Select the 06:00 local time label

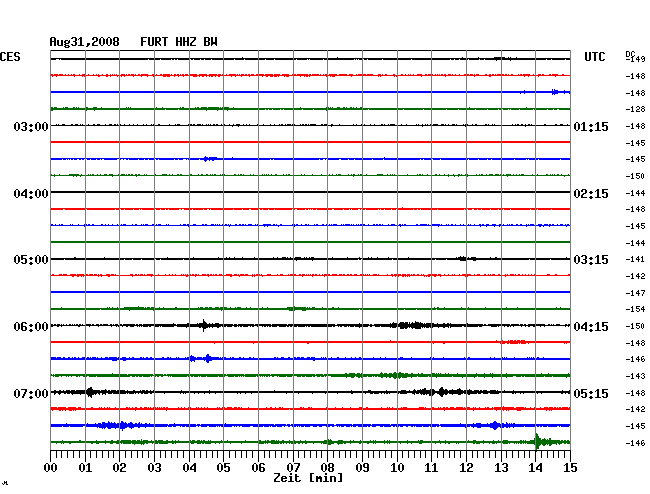click(x=31, y=327)
